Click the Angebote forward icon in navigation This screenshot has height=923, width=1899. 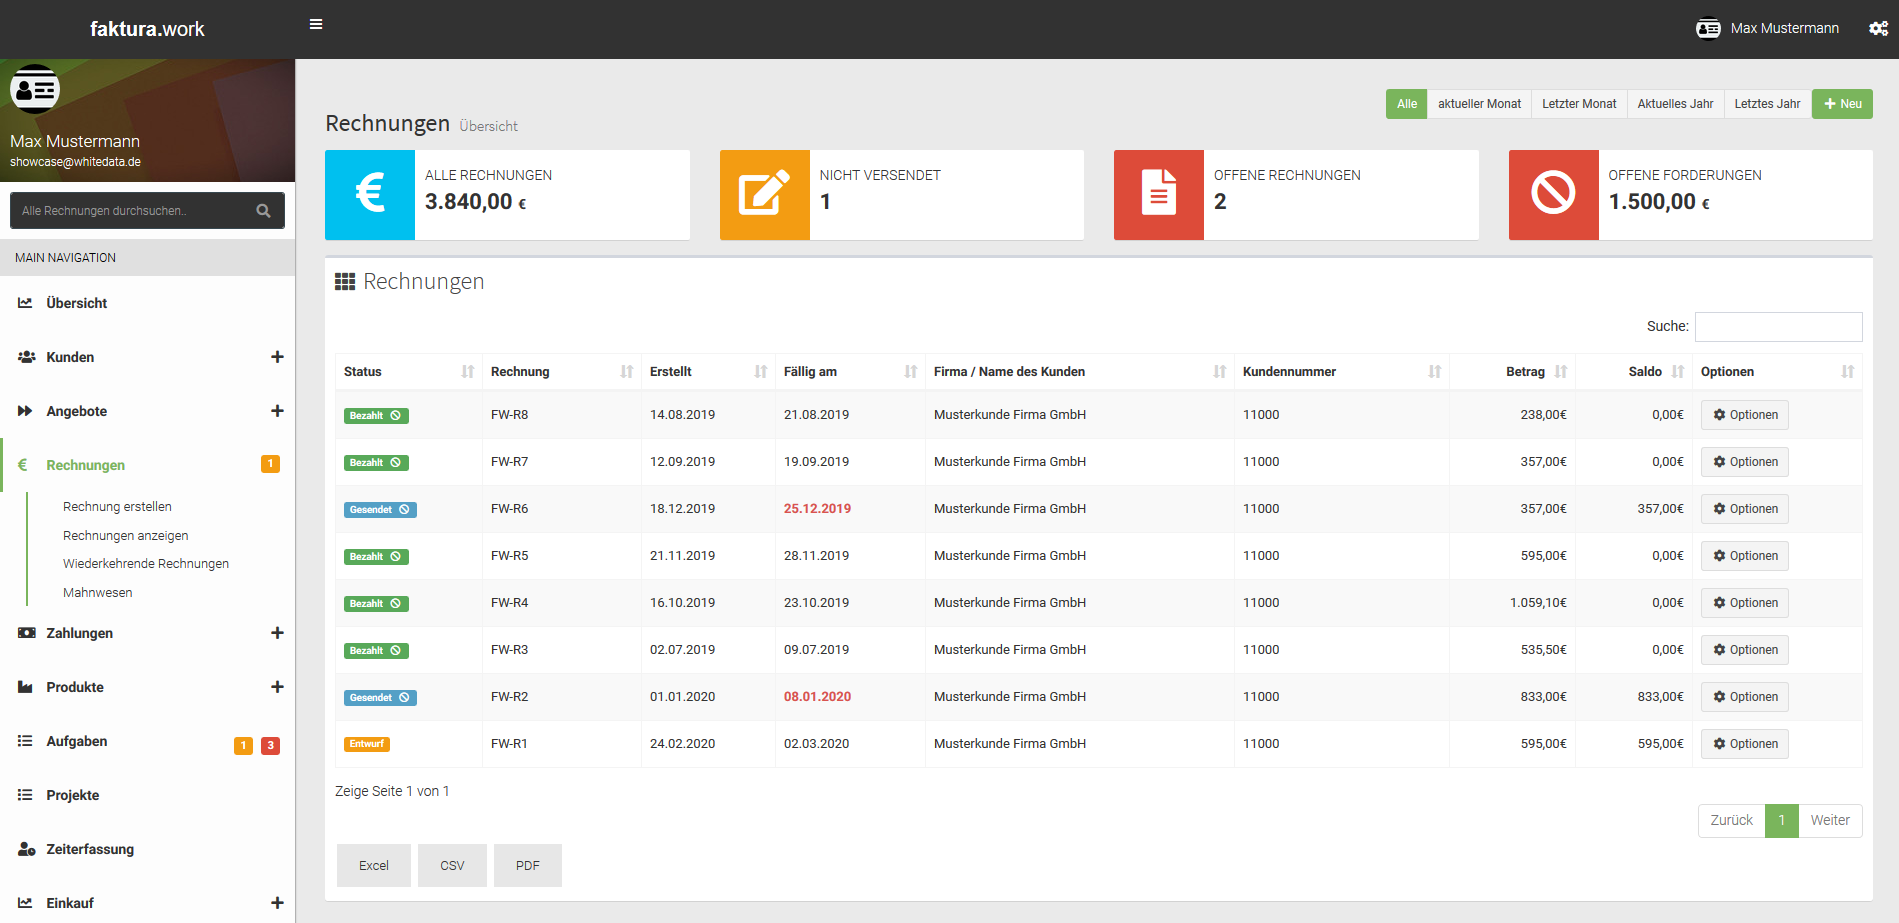point(25,411)
